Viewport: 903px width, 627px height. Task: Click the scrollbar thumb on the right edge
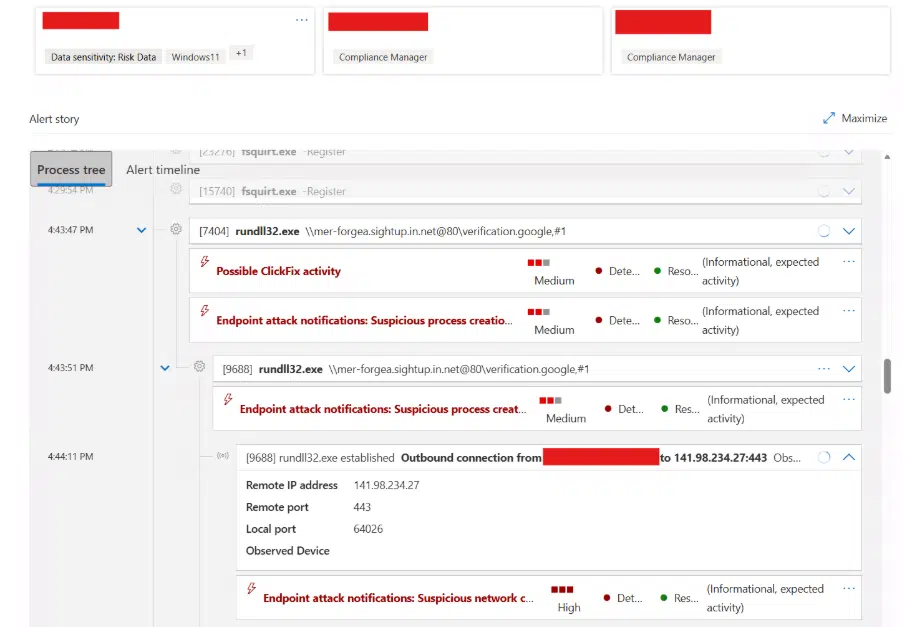(x=886, y=375)
